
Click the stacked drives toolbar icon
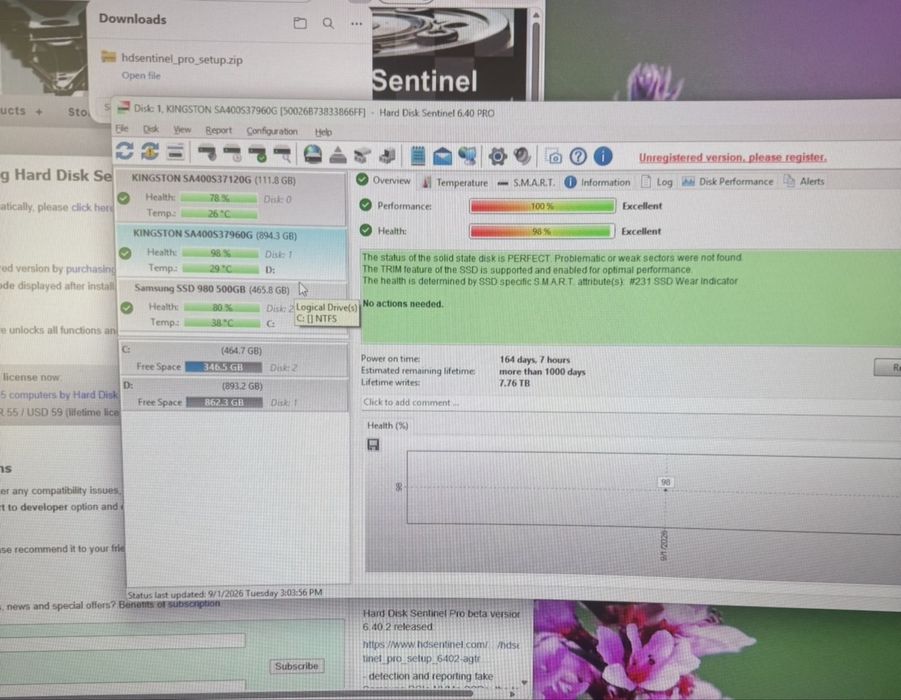coord(362,155)
